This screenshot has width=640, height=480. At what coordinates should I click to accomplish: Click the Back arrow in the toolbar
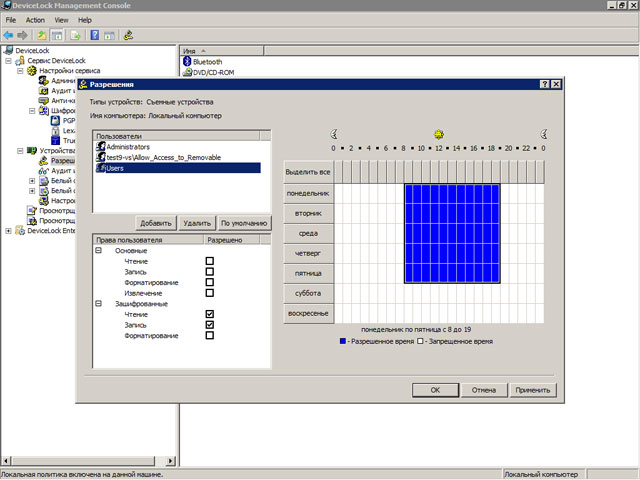tap(8, 35)
